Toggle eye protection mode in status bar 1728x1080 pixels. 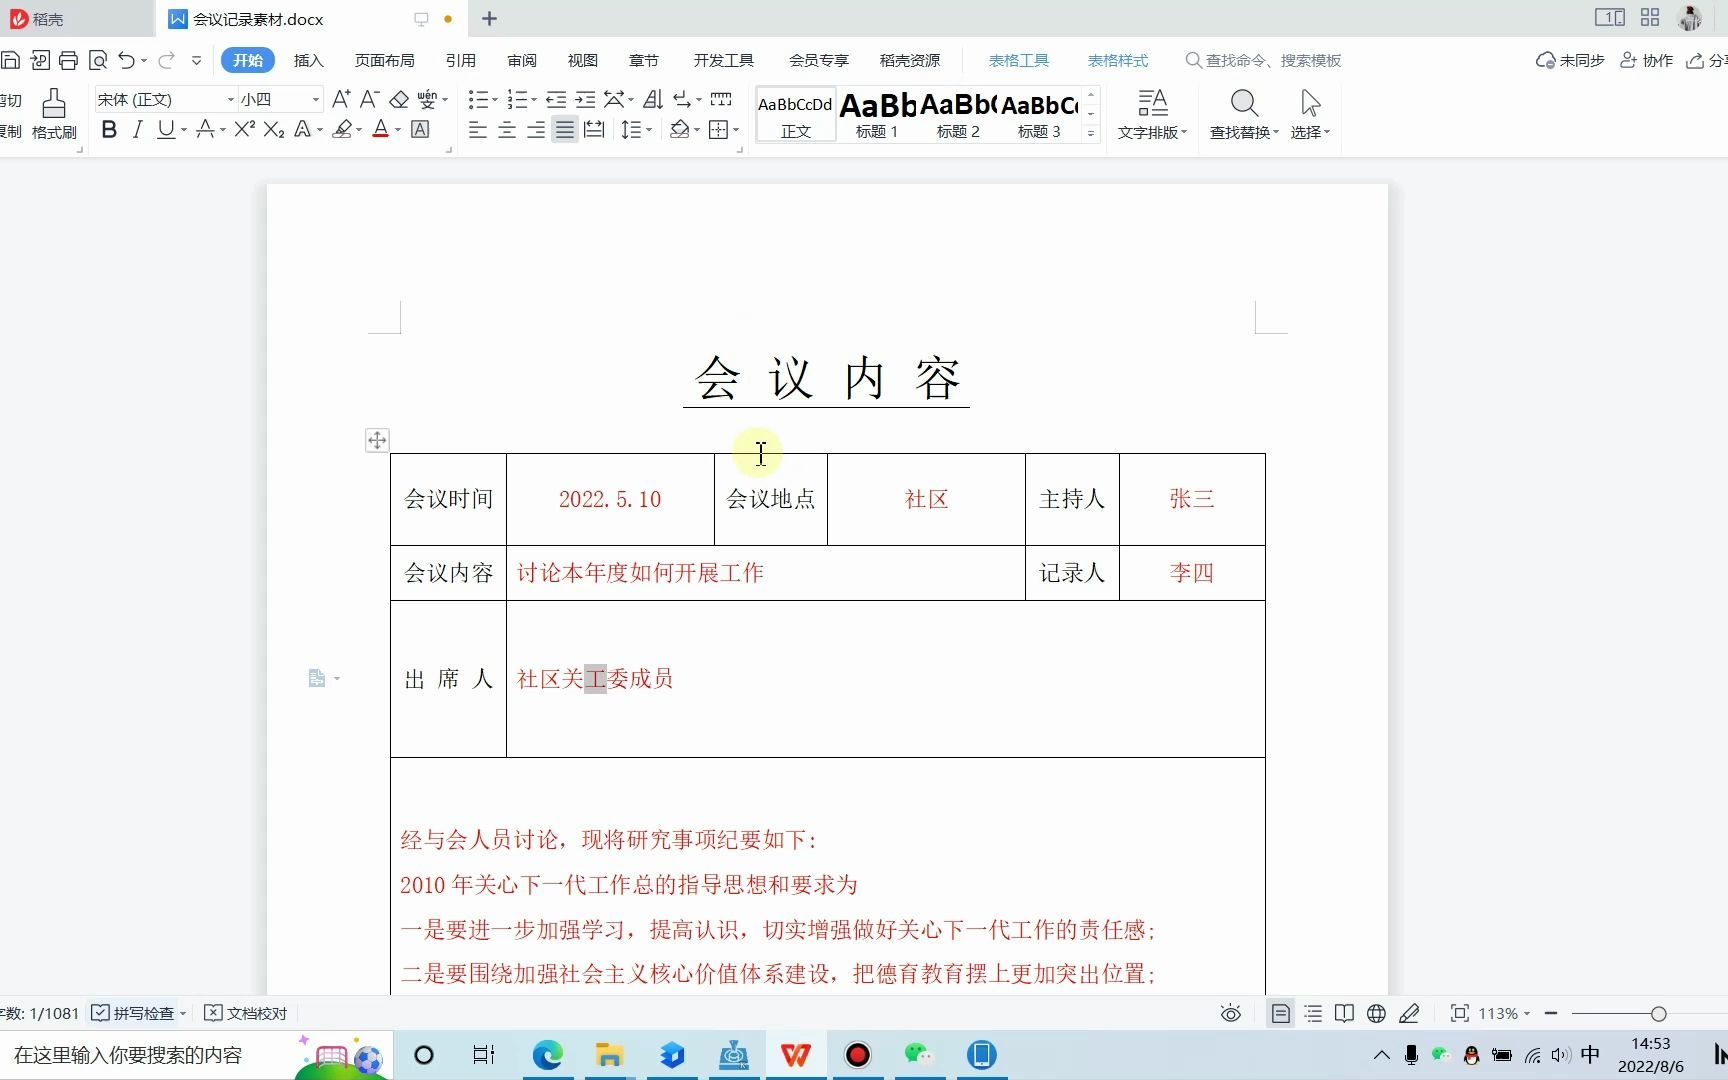coord(1229,1013)
